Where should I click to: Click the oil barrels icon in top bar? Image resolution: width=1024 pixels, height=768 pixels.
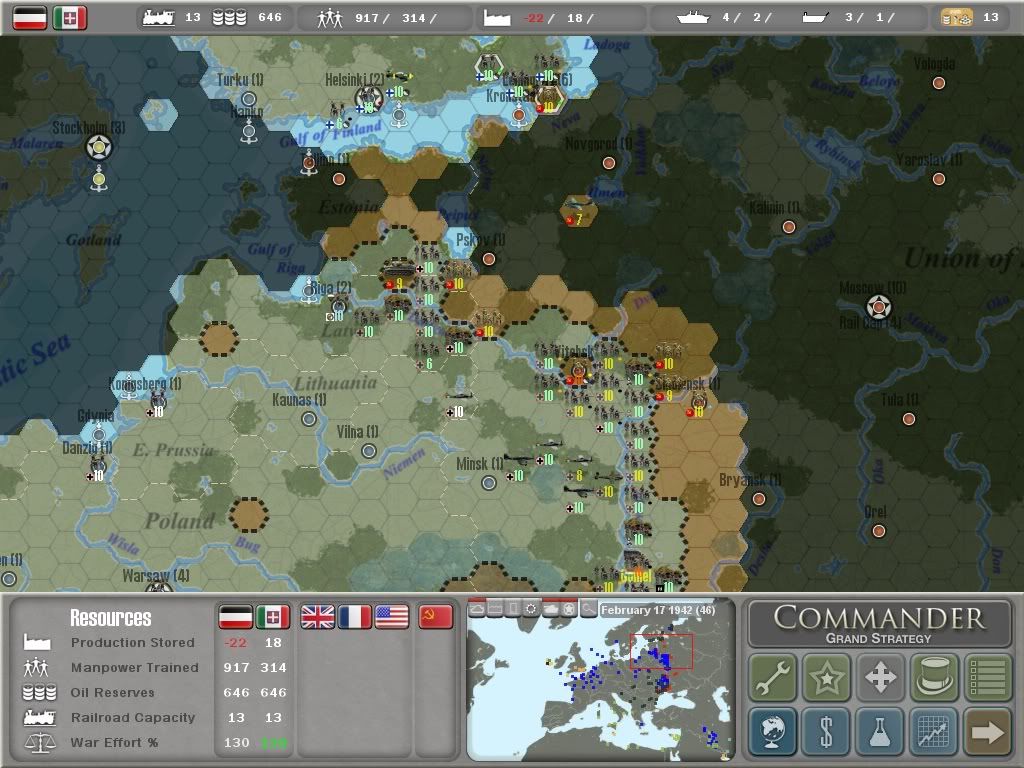pos(229,18)
